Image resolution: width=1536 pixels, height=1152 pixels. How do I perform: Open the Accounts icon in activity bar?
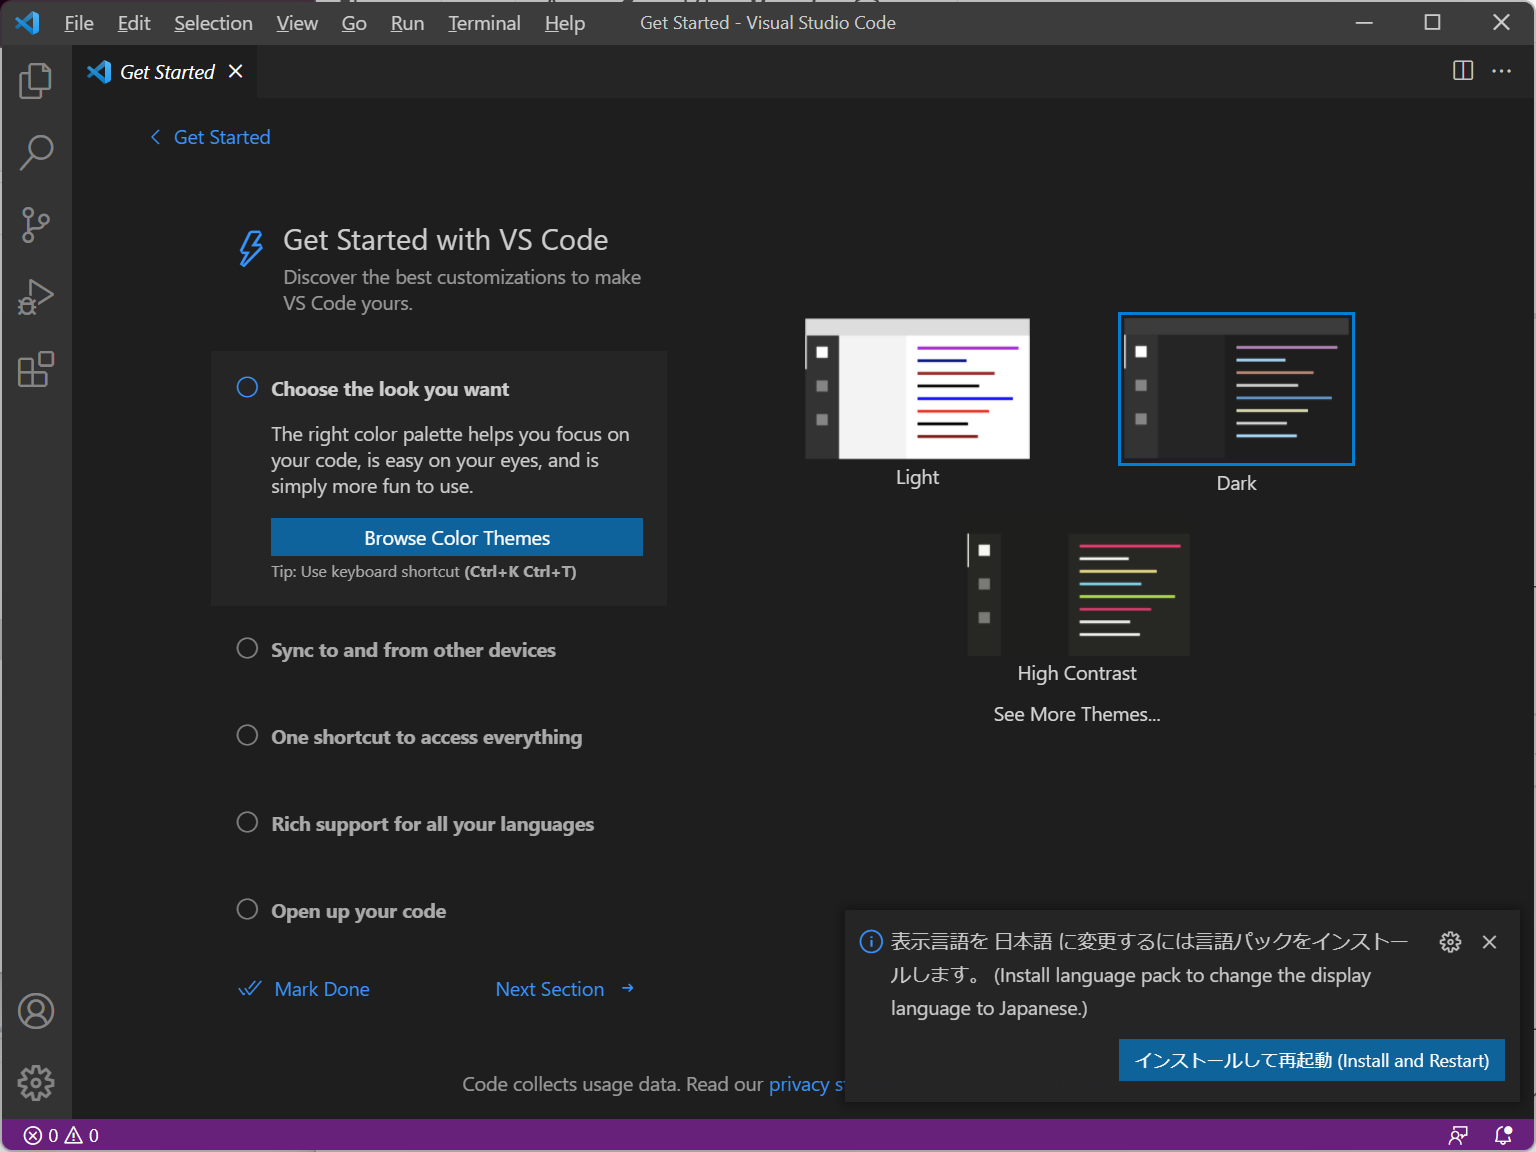[x=36, y=1011]
